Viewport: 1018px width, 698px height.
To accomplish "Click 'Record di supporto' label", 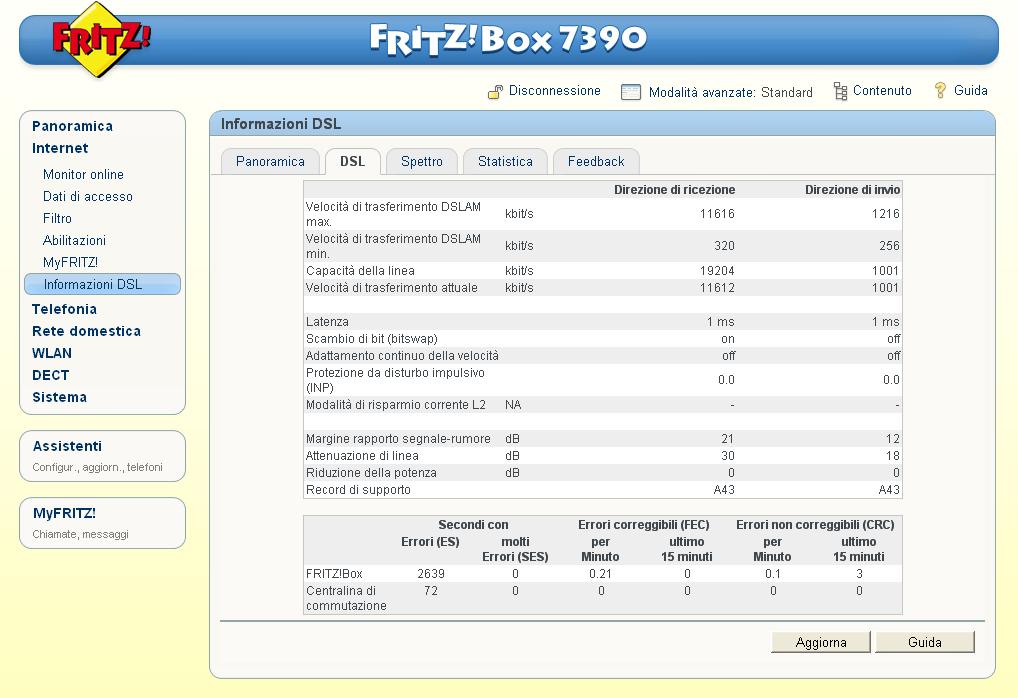I will point(358,489).
